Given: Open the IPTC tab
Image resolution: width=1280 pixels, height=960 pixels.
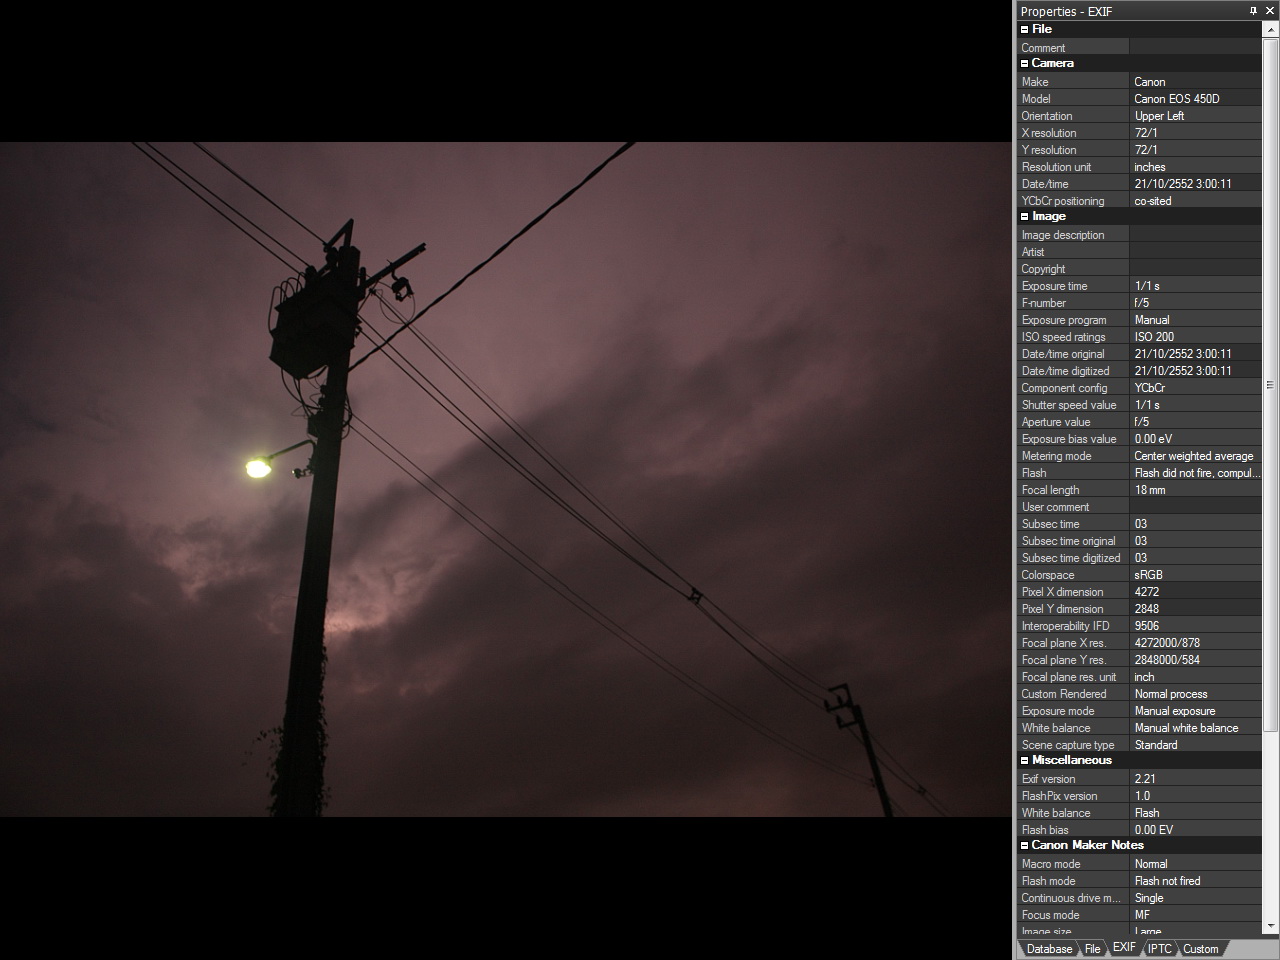Looking at the screenshot, I should pyautogui.click(x=1159, y=949).
